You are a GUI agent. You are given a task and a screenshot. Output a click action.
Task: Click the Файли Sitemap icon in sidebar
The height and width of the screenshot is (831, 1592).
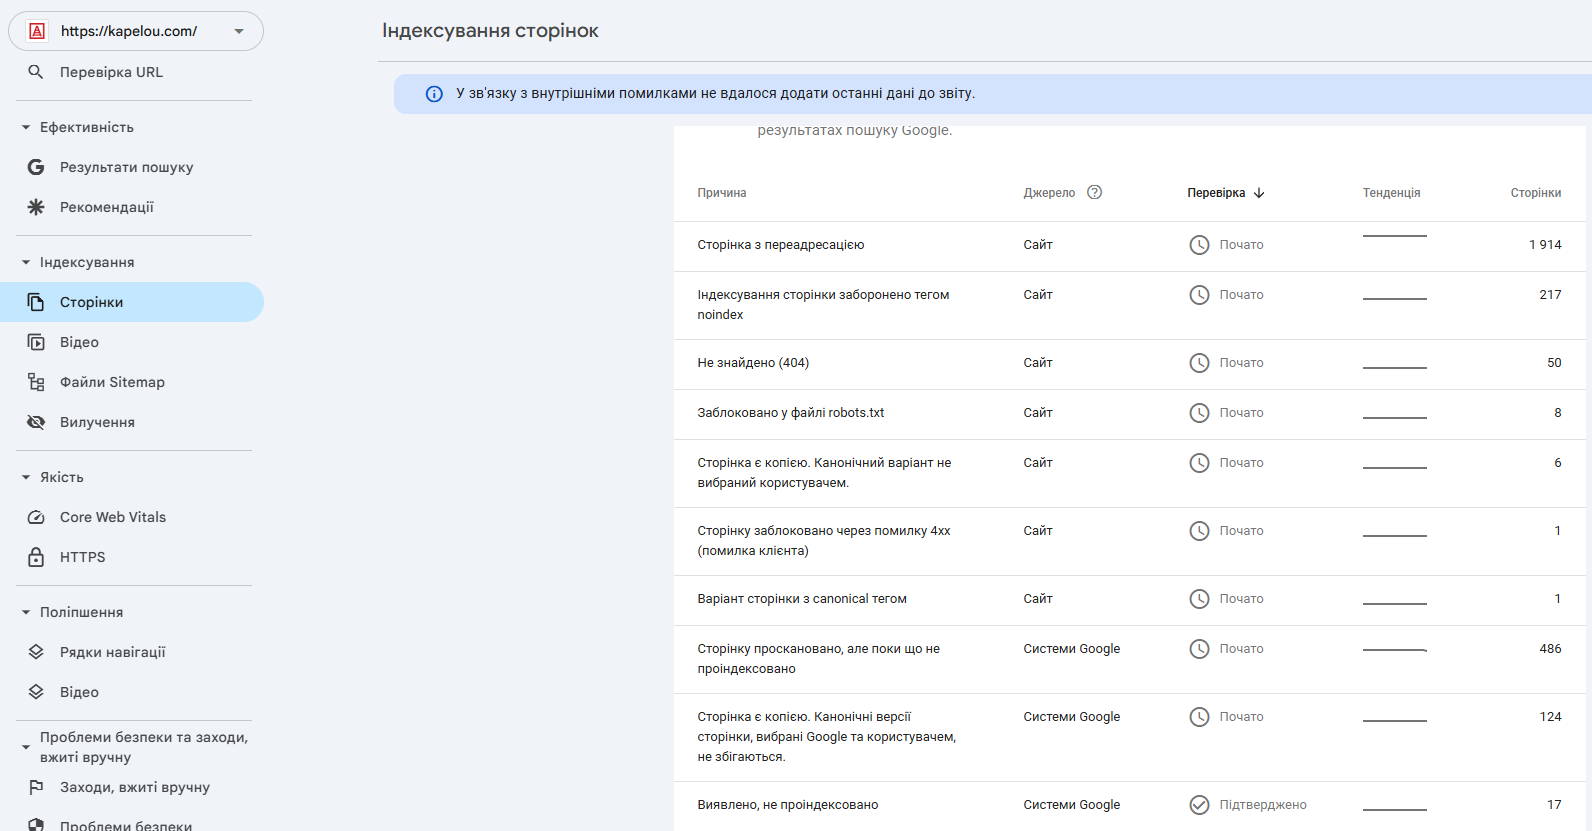click(x=36, y=382)
